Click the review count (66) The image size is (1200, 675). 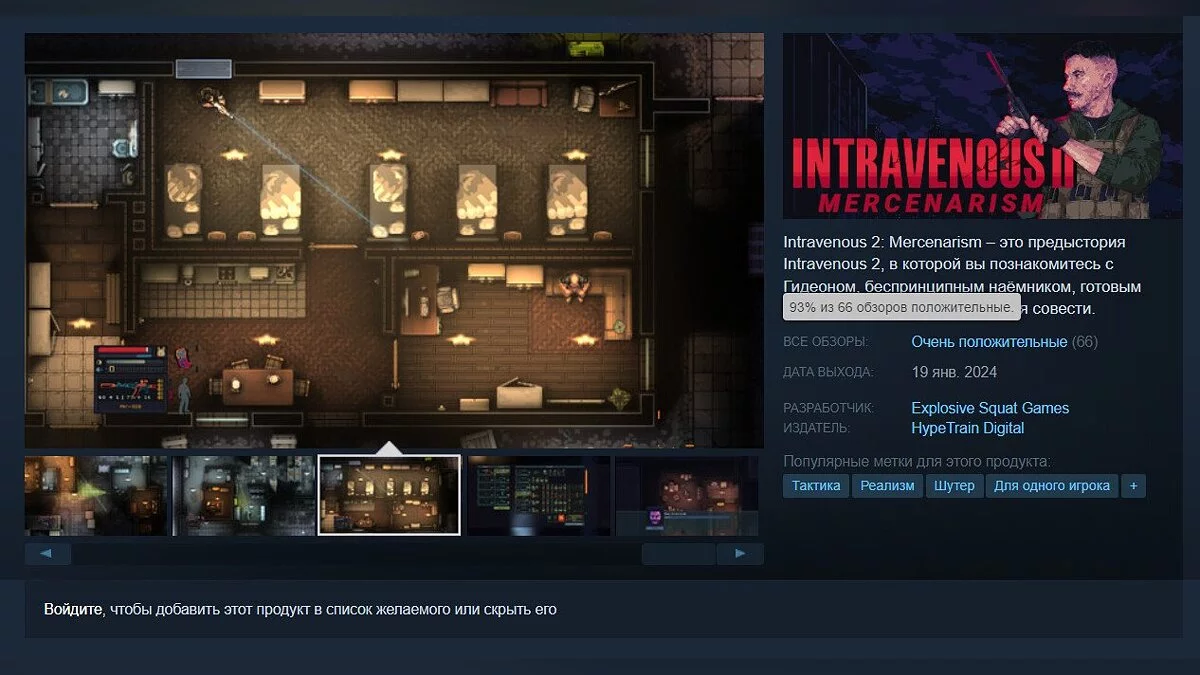pyautogui.click(x=1085, y=342)
